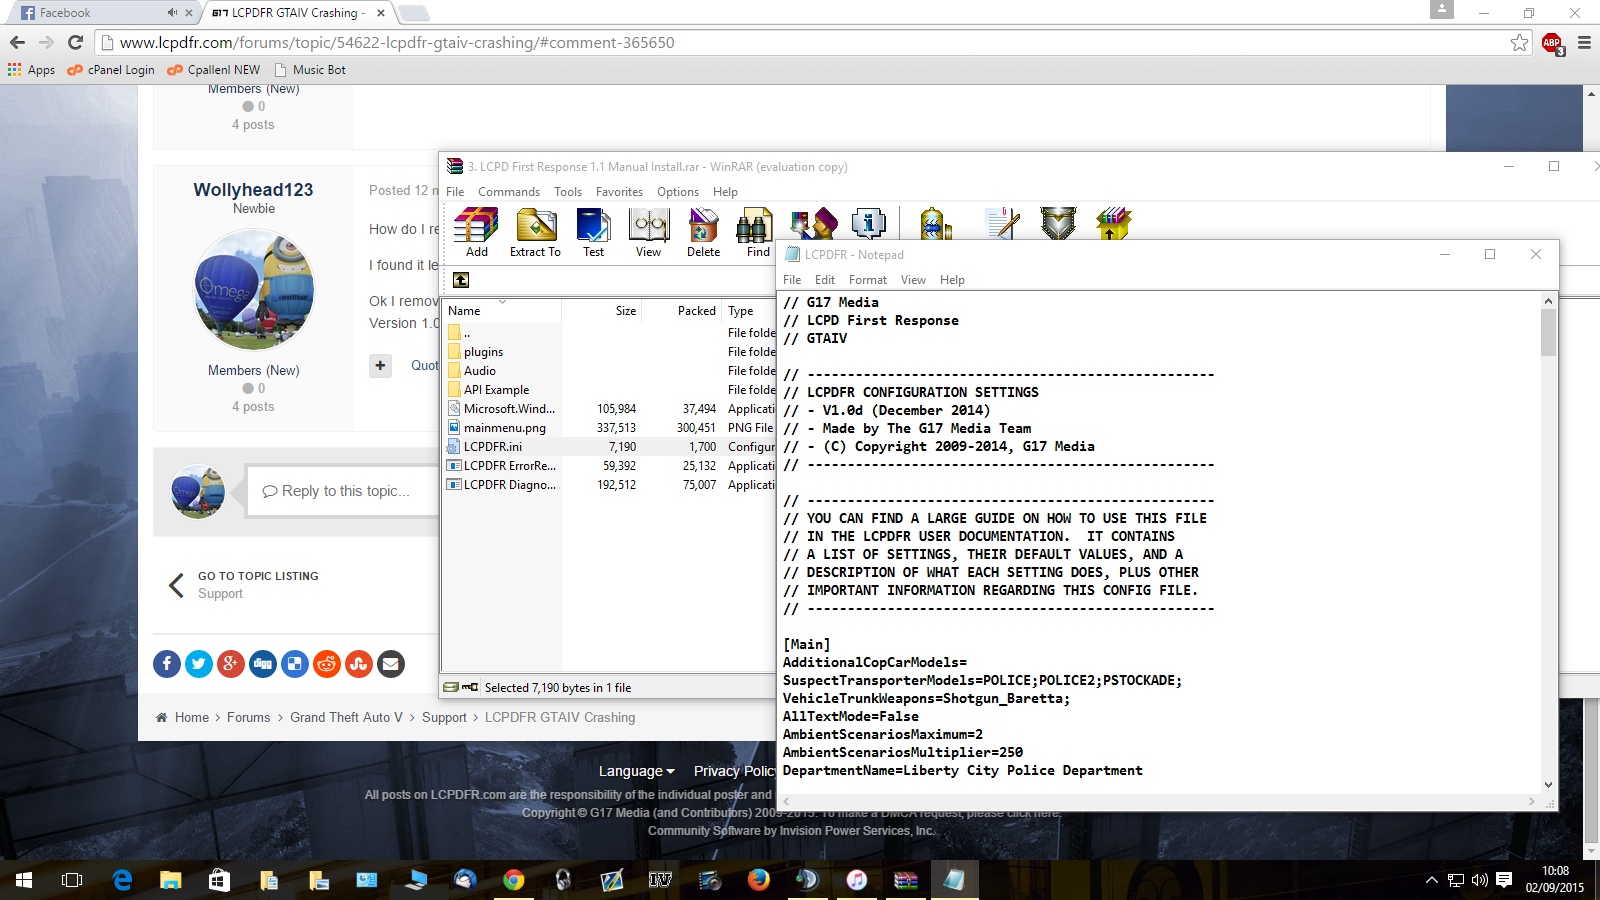Image resolution: width=1600 pixels, height=900 pixels.
Task: Share topic on Facebook
Action: pyautogui.click(x=167, y=663)
